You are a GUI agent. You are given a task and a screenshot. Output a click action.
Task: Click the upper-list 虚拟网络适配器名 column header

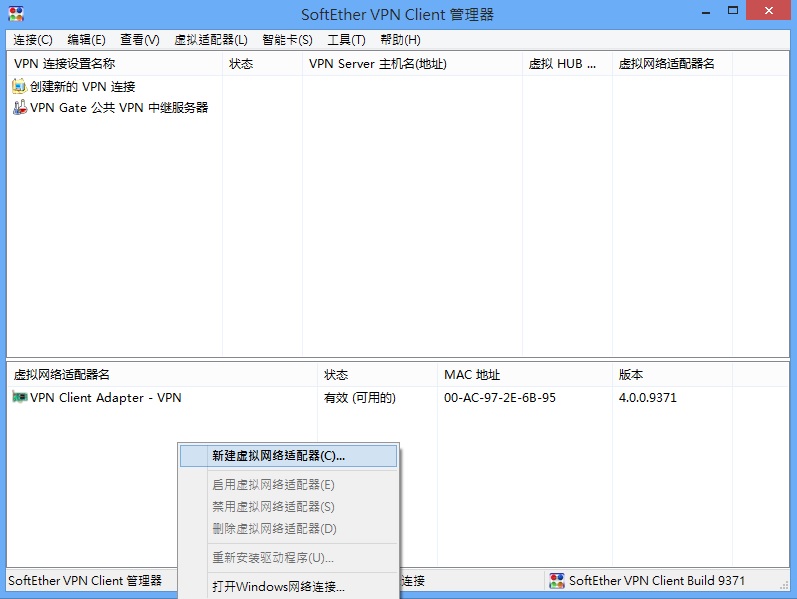coord(672,64)
